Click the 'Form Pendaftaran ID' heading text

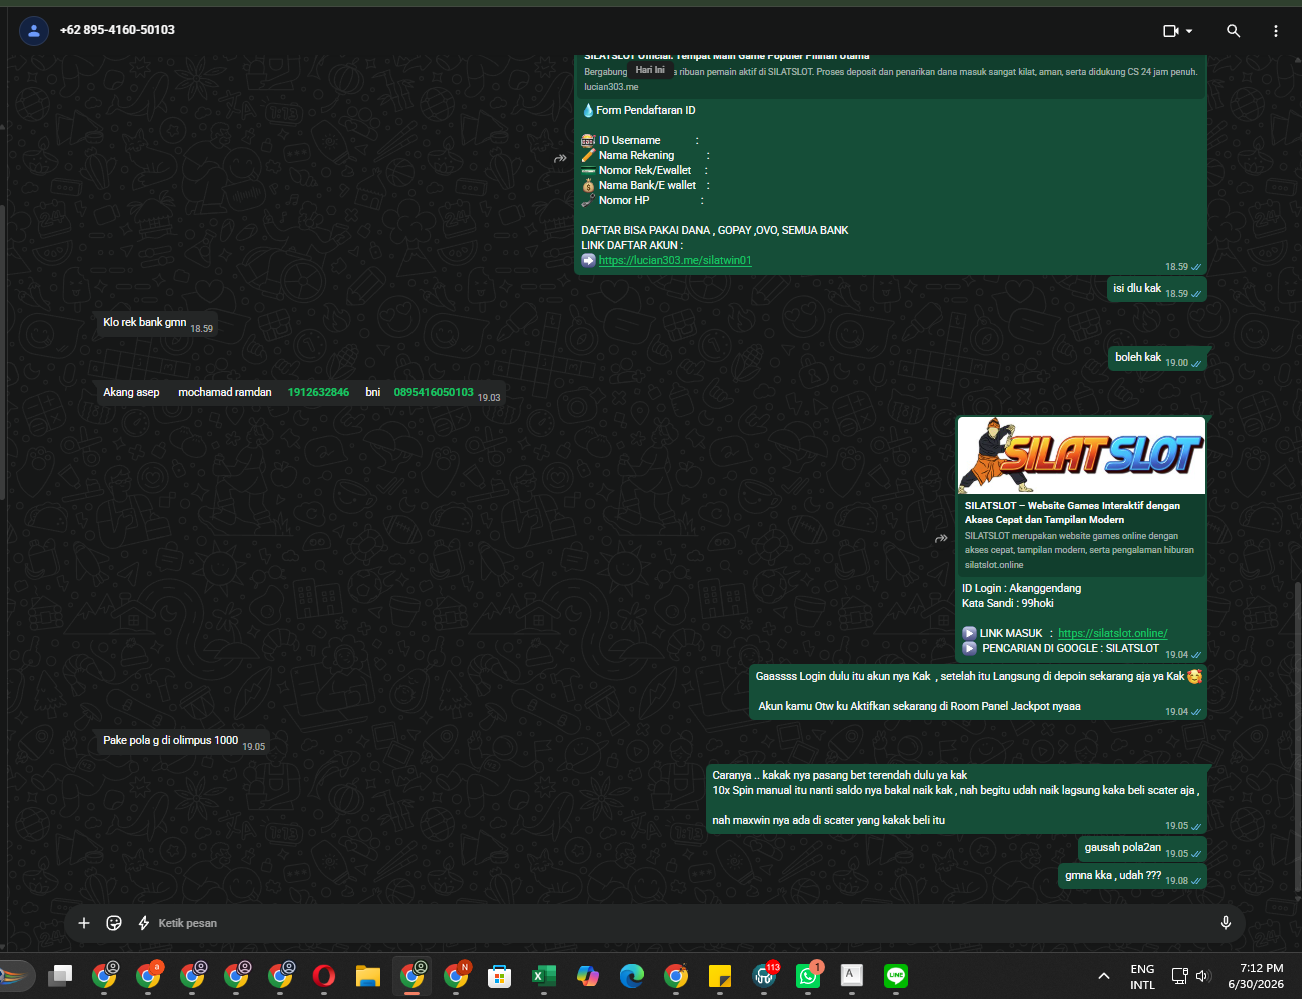pos(646,110)
